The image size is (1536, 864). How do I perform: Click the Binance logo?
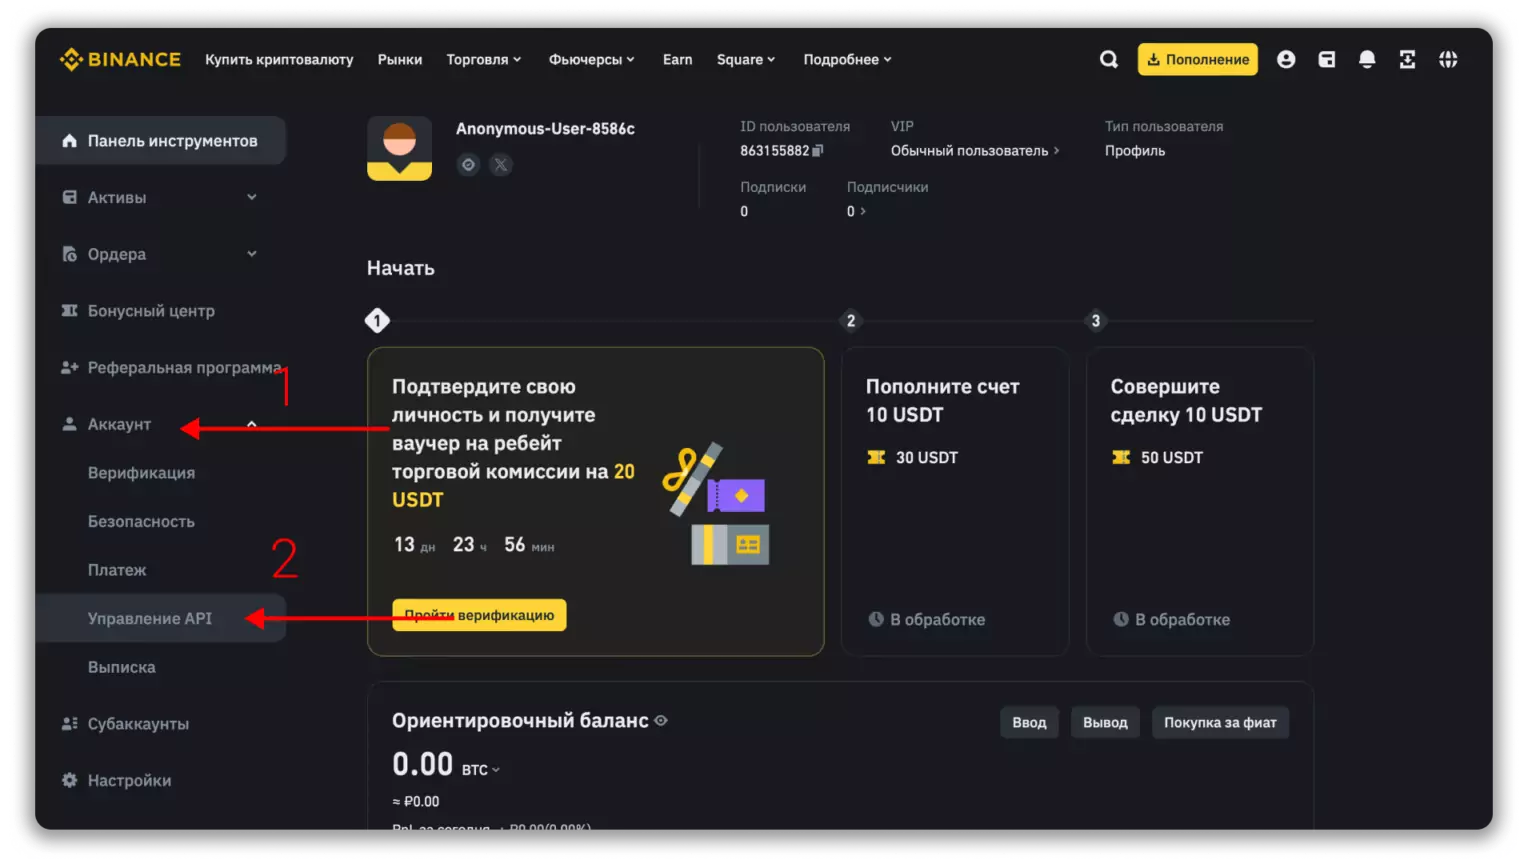coord(120,59)
